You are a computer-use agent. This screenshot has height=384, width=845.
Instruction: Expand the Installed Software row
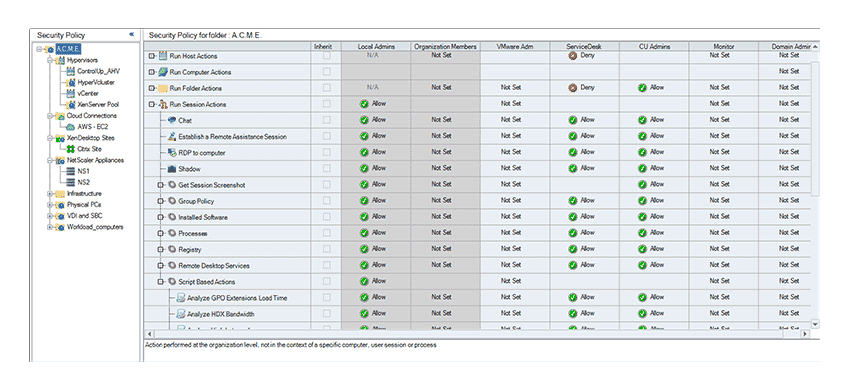click(x=160, y=217)
